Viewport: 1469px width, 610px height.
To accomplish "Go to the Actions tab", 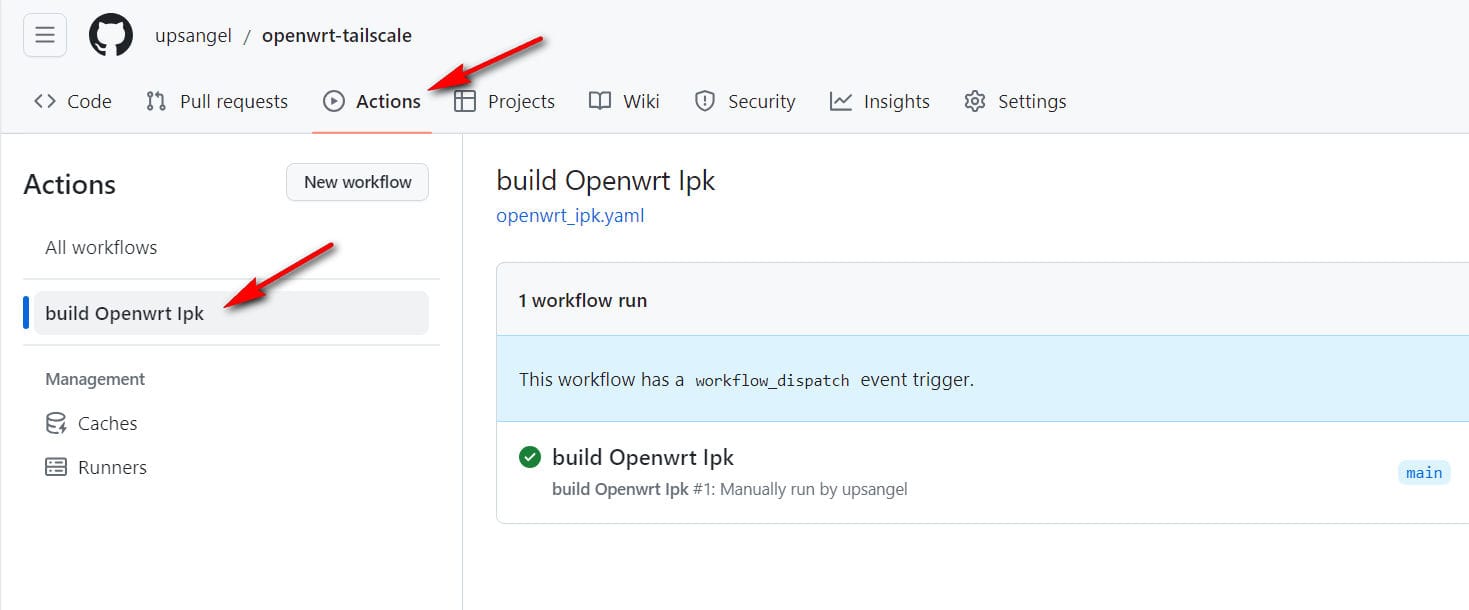I will [x=372, y=101].
